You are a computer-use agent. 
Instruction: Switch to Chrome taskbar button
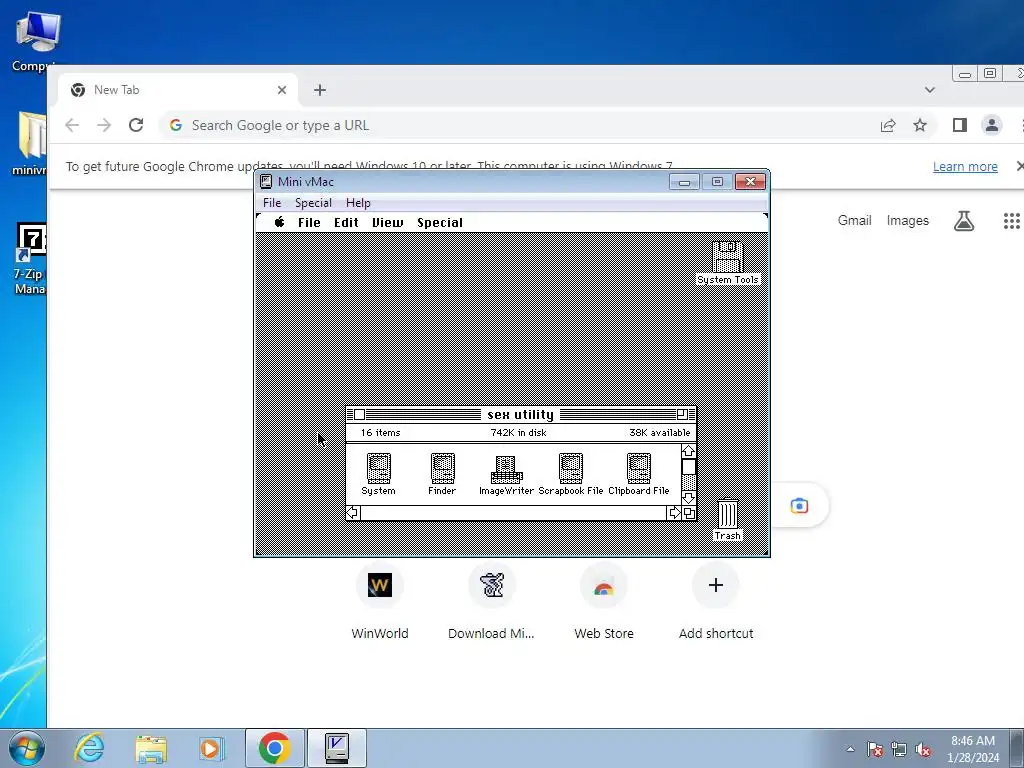coord(275,748)
